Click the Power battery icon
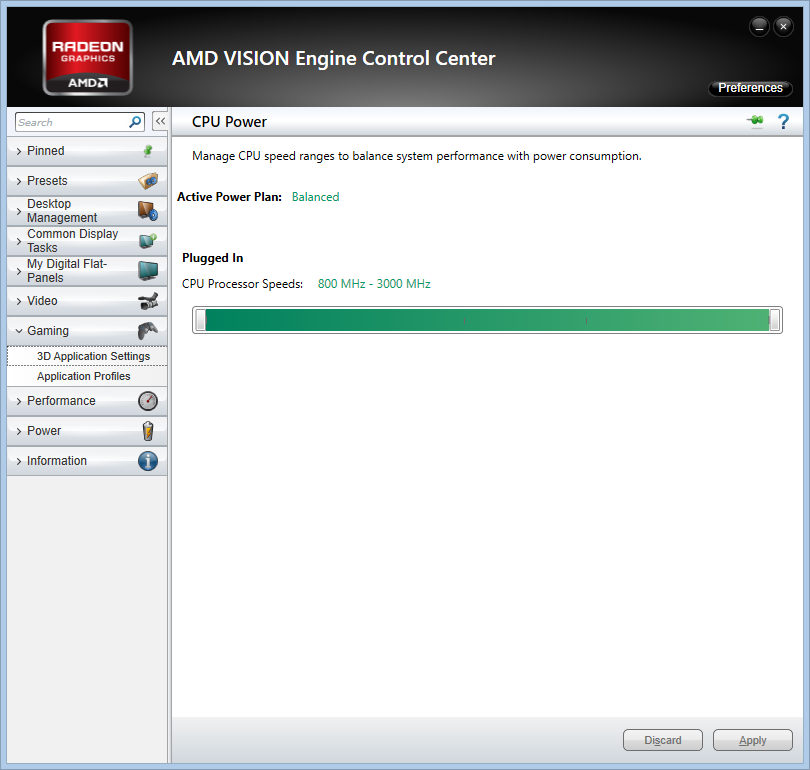 [x=148, y=431]
